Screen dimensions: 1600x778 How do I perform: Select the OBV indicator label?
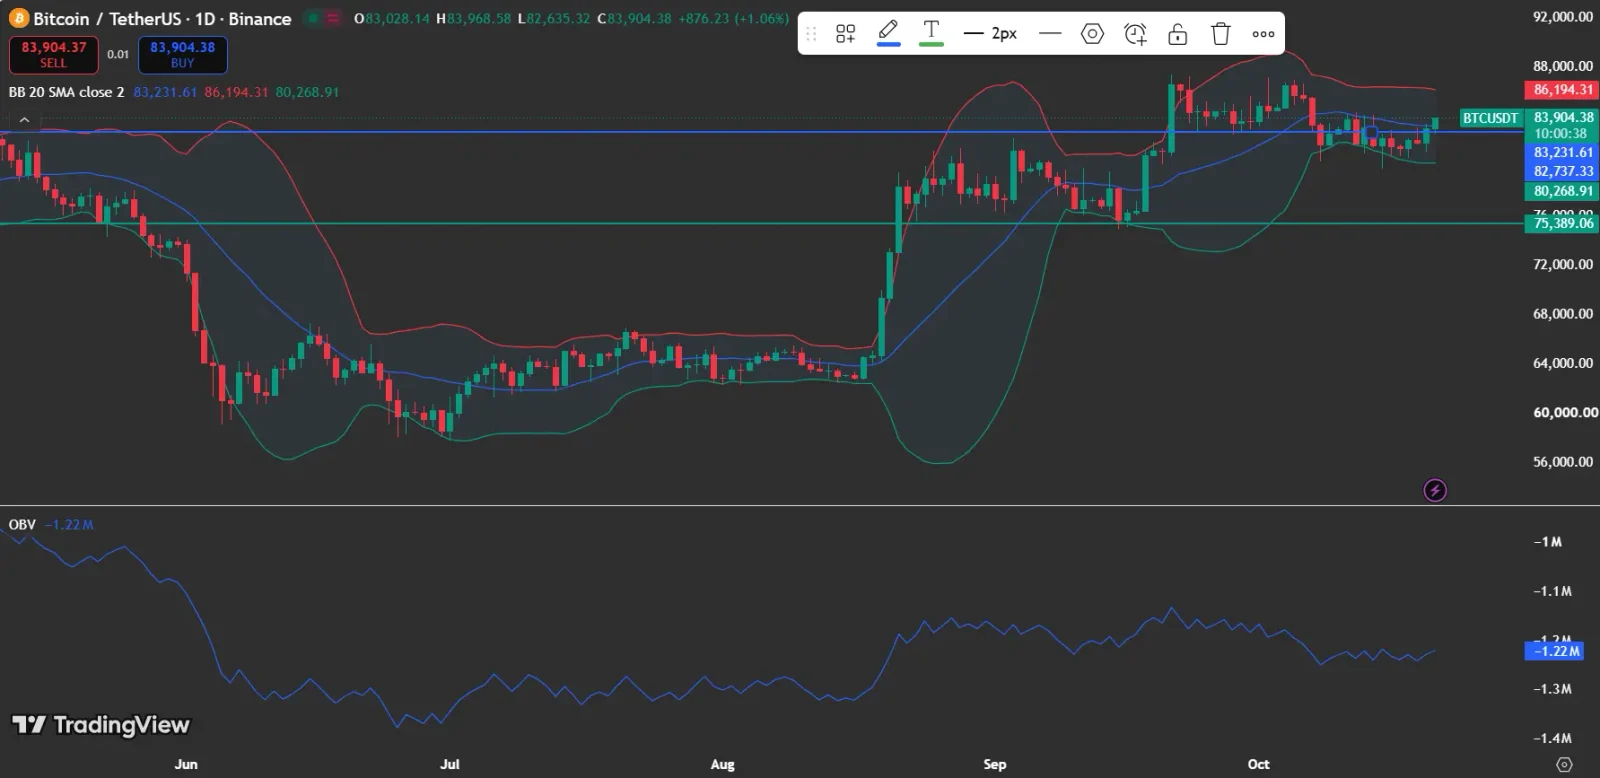(x=22, y=524)
